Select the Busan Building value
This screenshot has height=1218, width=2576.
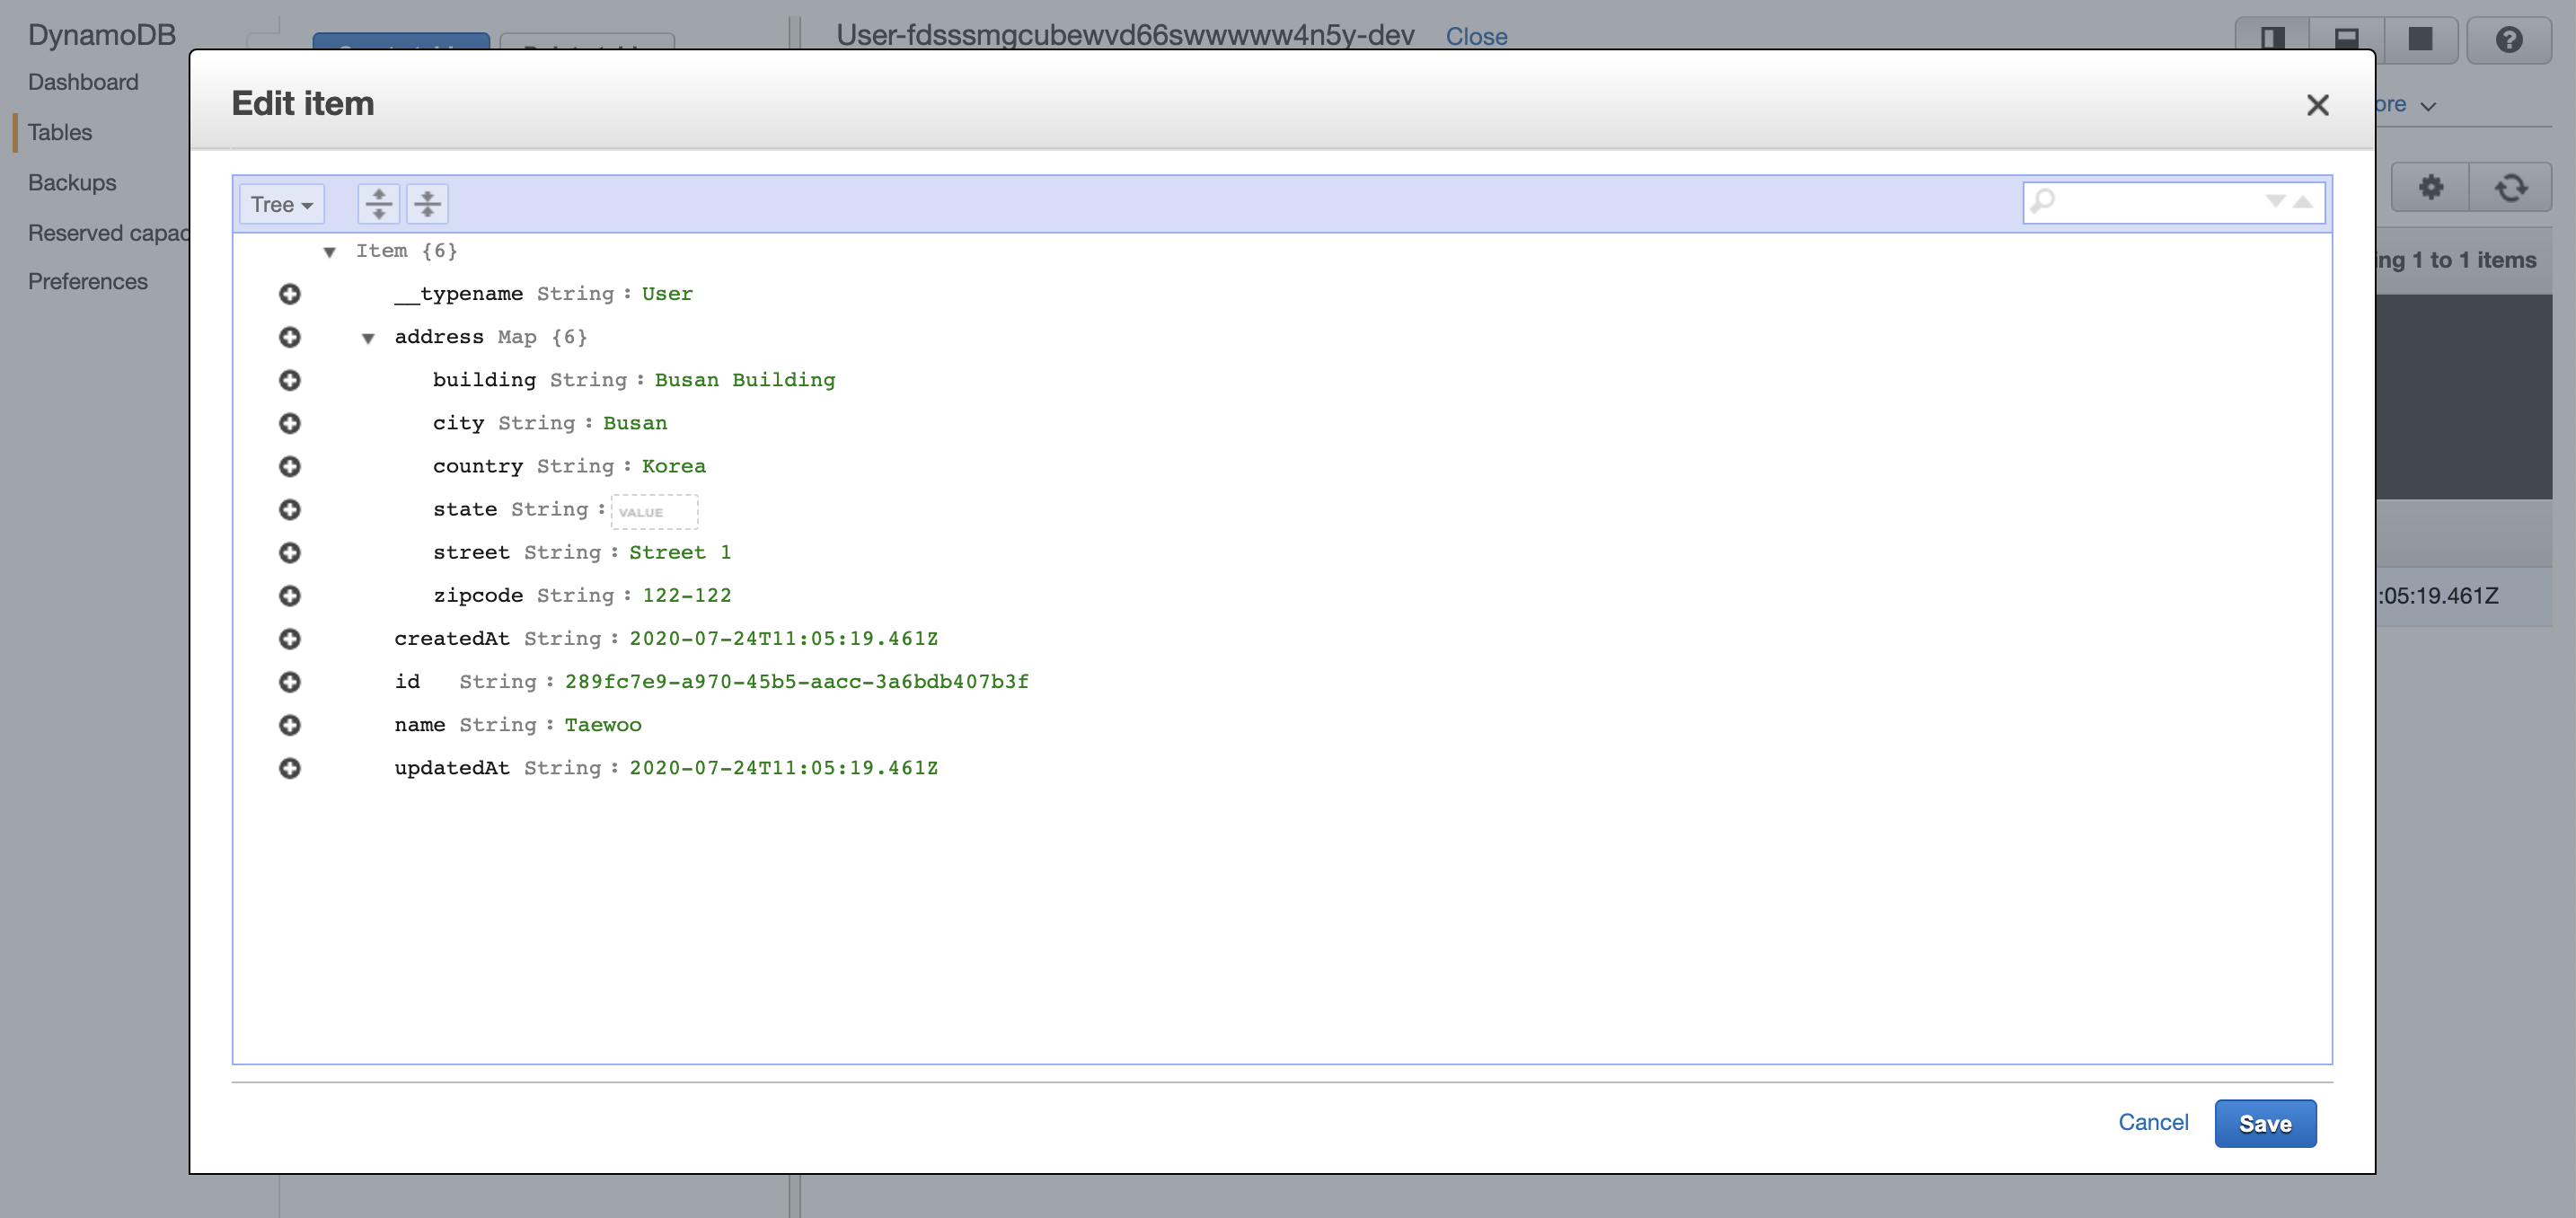pos(744,380)
